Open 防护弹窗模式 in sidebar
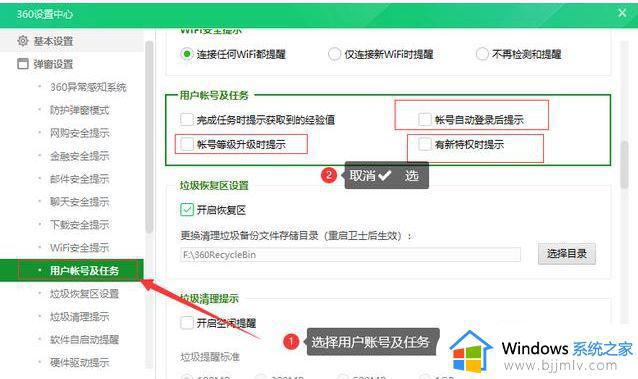Image resolution: width=638 pixels, height=379 pixels. [x=79, y=110]
